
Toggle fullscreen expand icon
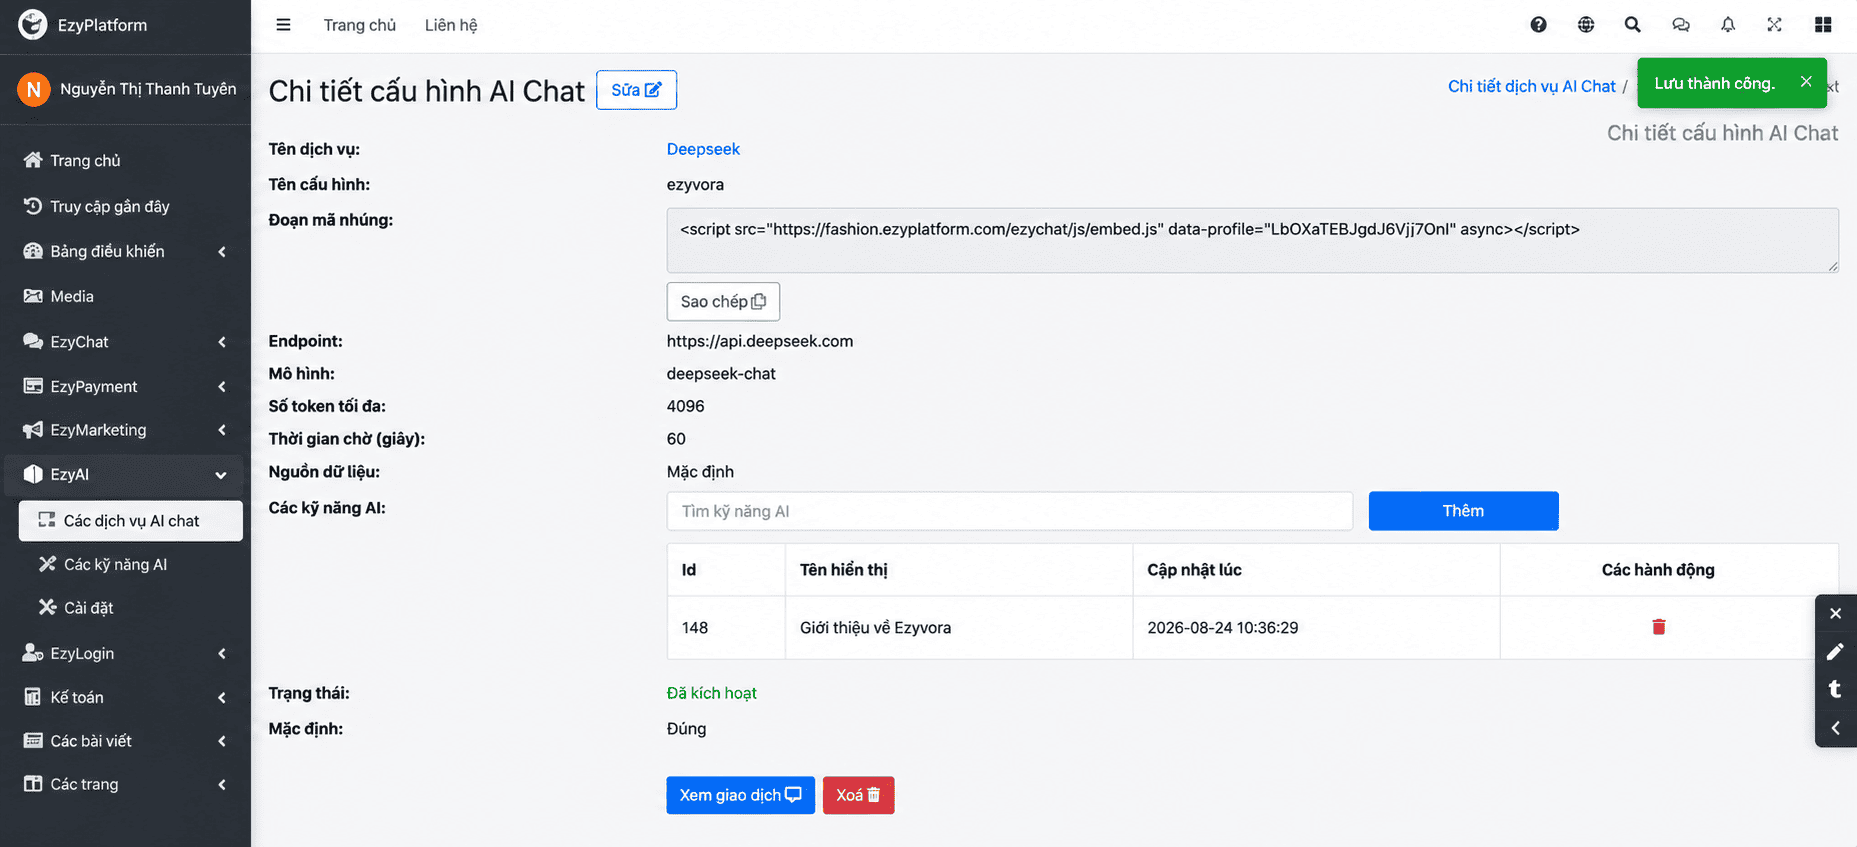(x=1775, y=25)
